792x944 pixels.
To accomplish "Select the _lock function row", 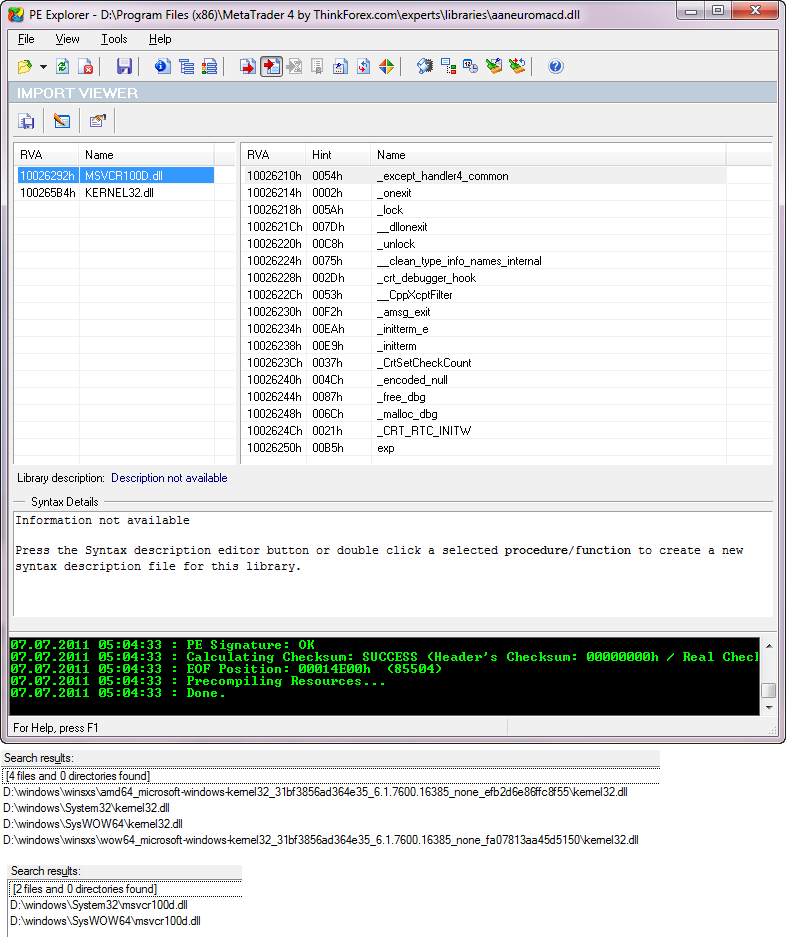I will pyautogui.click(x=484, y=210).
